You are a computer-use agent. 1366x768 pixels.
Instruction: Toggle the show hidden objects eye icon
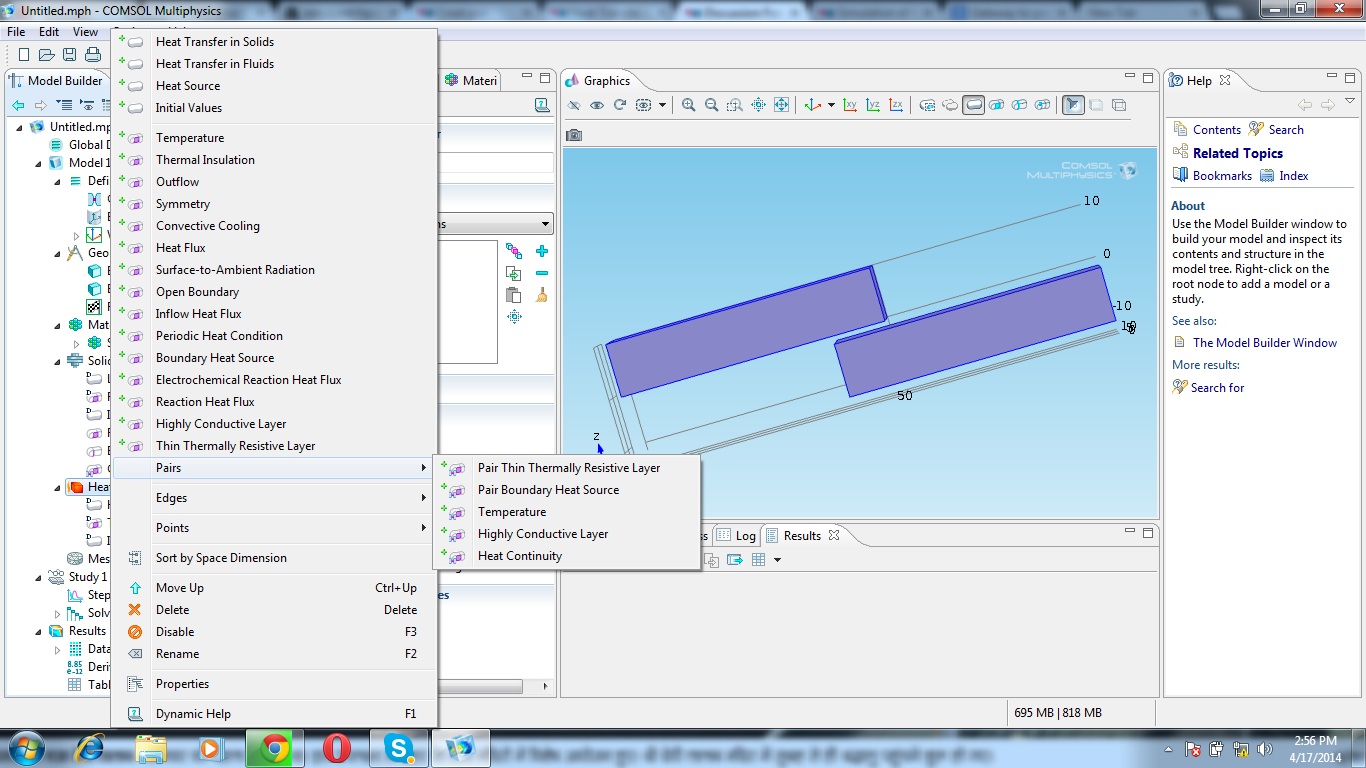coord(597,105)
